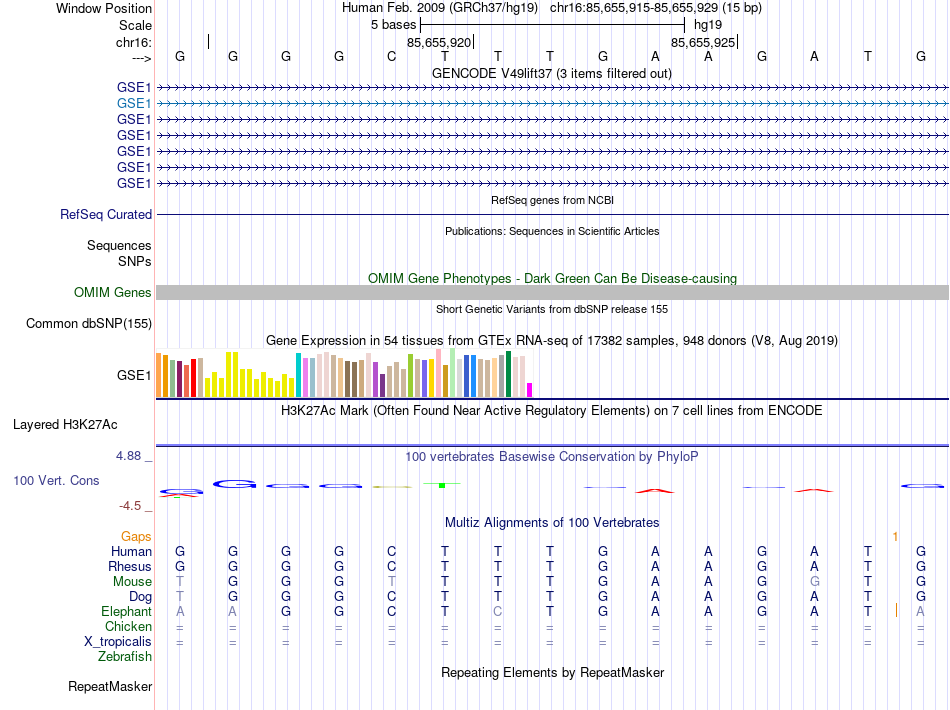The image size is (950, 710).
Task: Click the green T conservation glyph
Action: click(442, 485)
